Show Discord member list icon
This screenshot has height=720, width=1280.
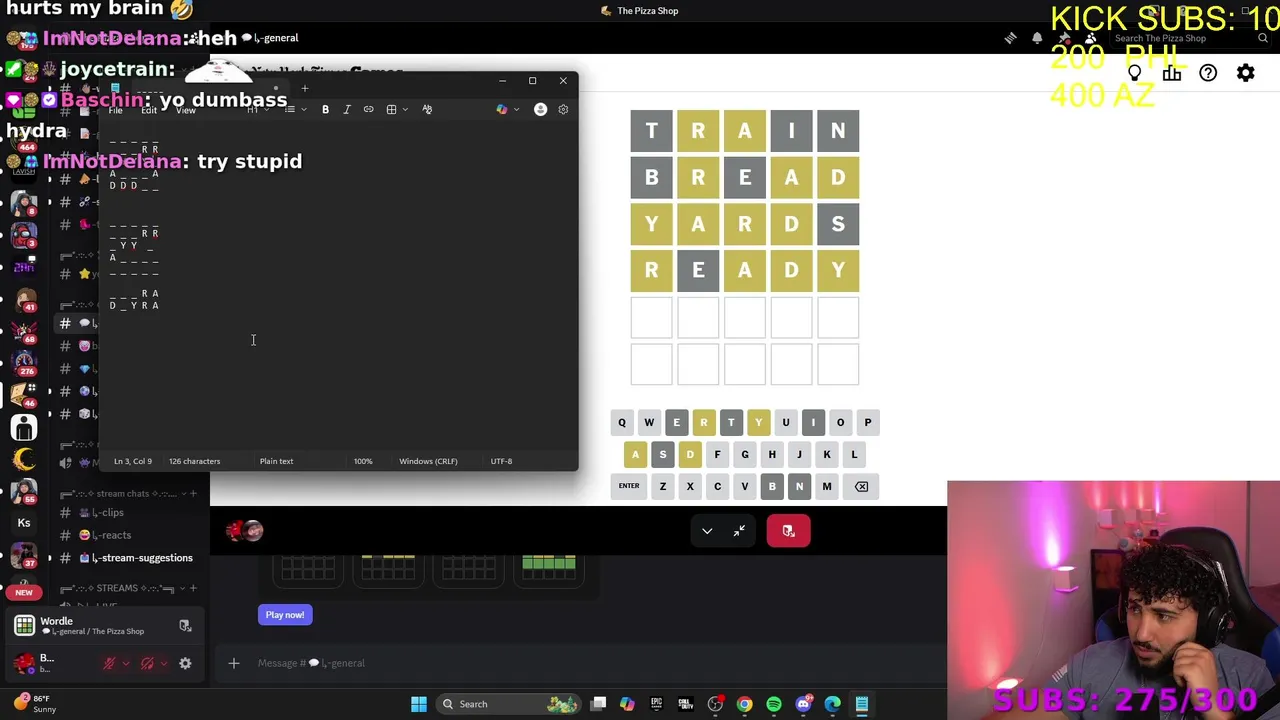click(x=1091, y=38)
